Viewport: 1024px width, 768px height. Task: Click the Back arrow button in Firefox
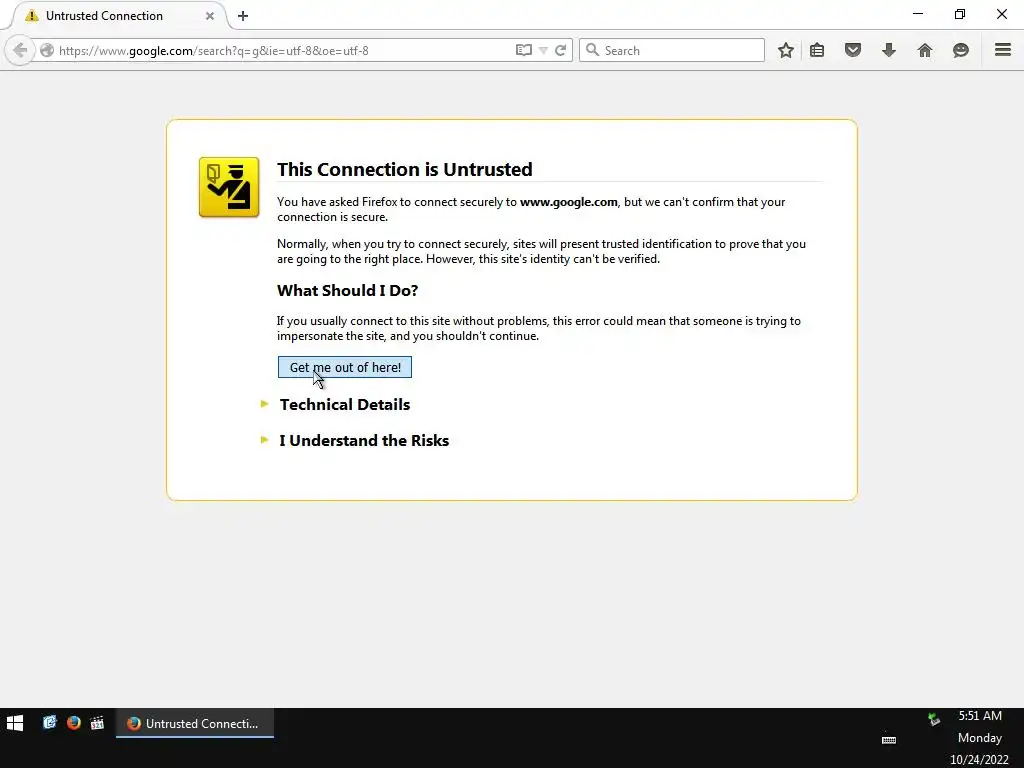[x=20, y=50]
